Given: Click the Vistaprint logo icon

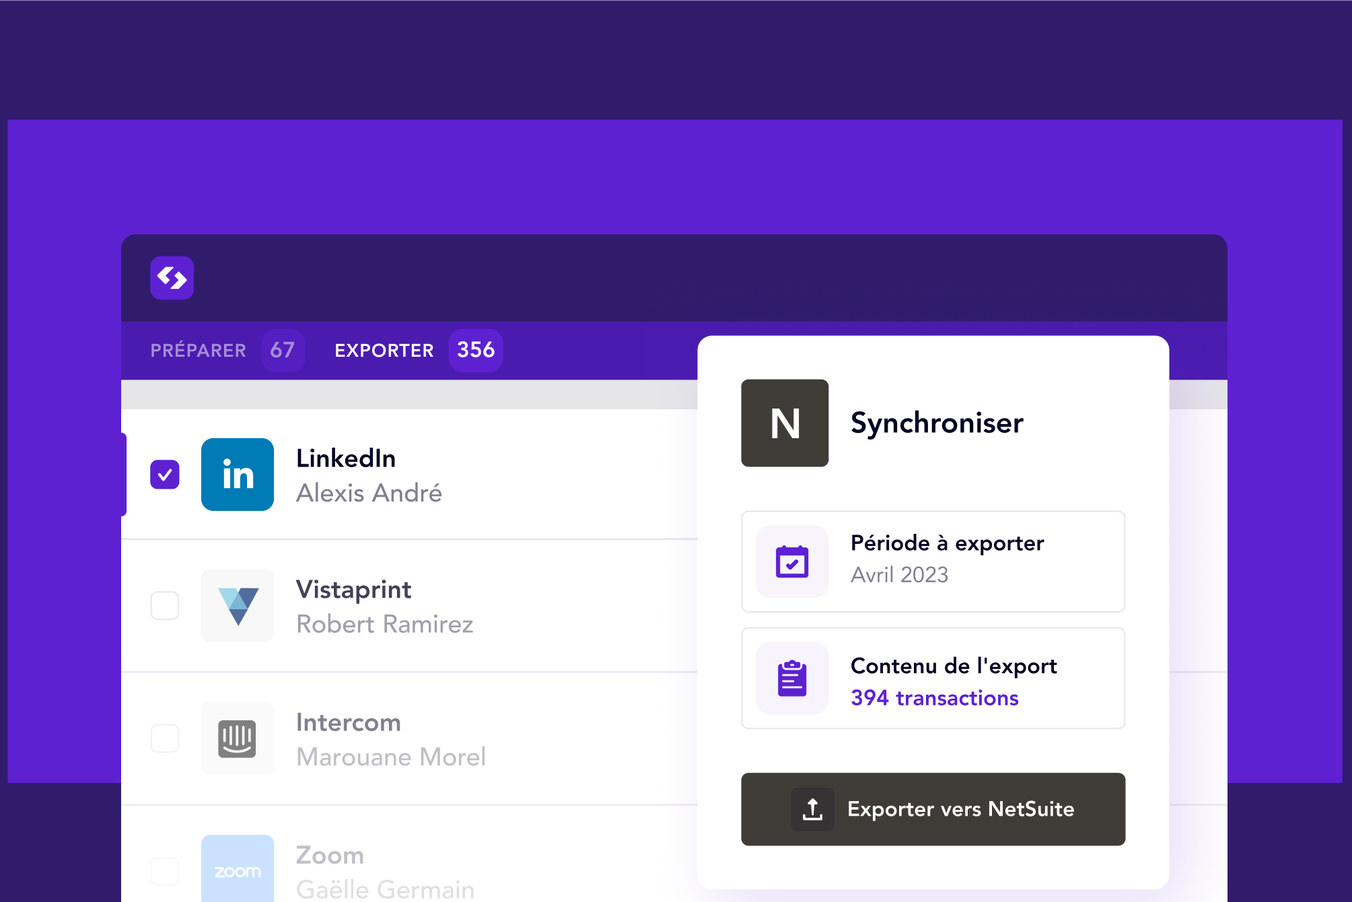Looking at the screenshot, I should (x=237, y=606).
